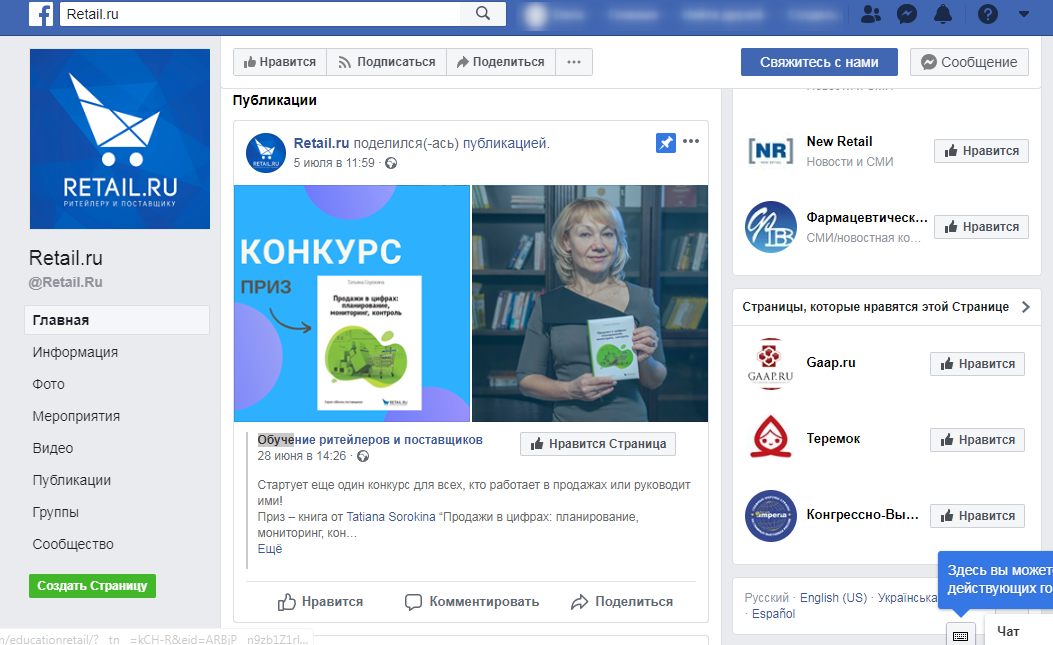1053x645 pixels.
Task: Open the Фармацевтическ... page link
Action: 867,218
